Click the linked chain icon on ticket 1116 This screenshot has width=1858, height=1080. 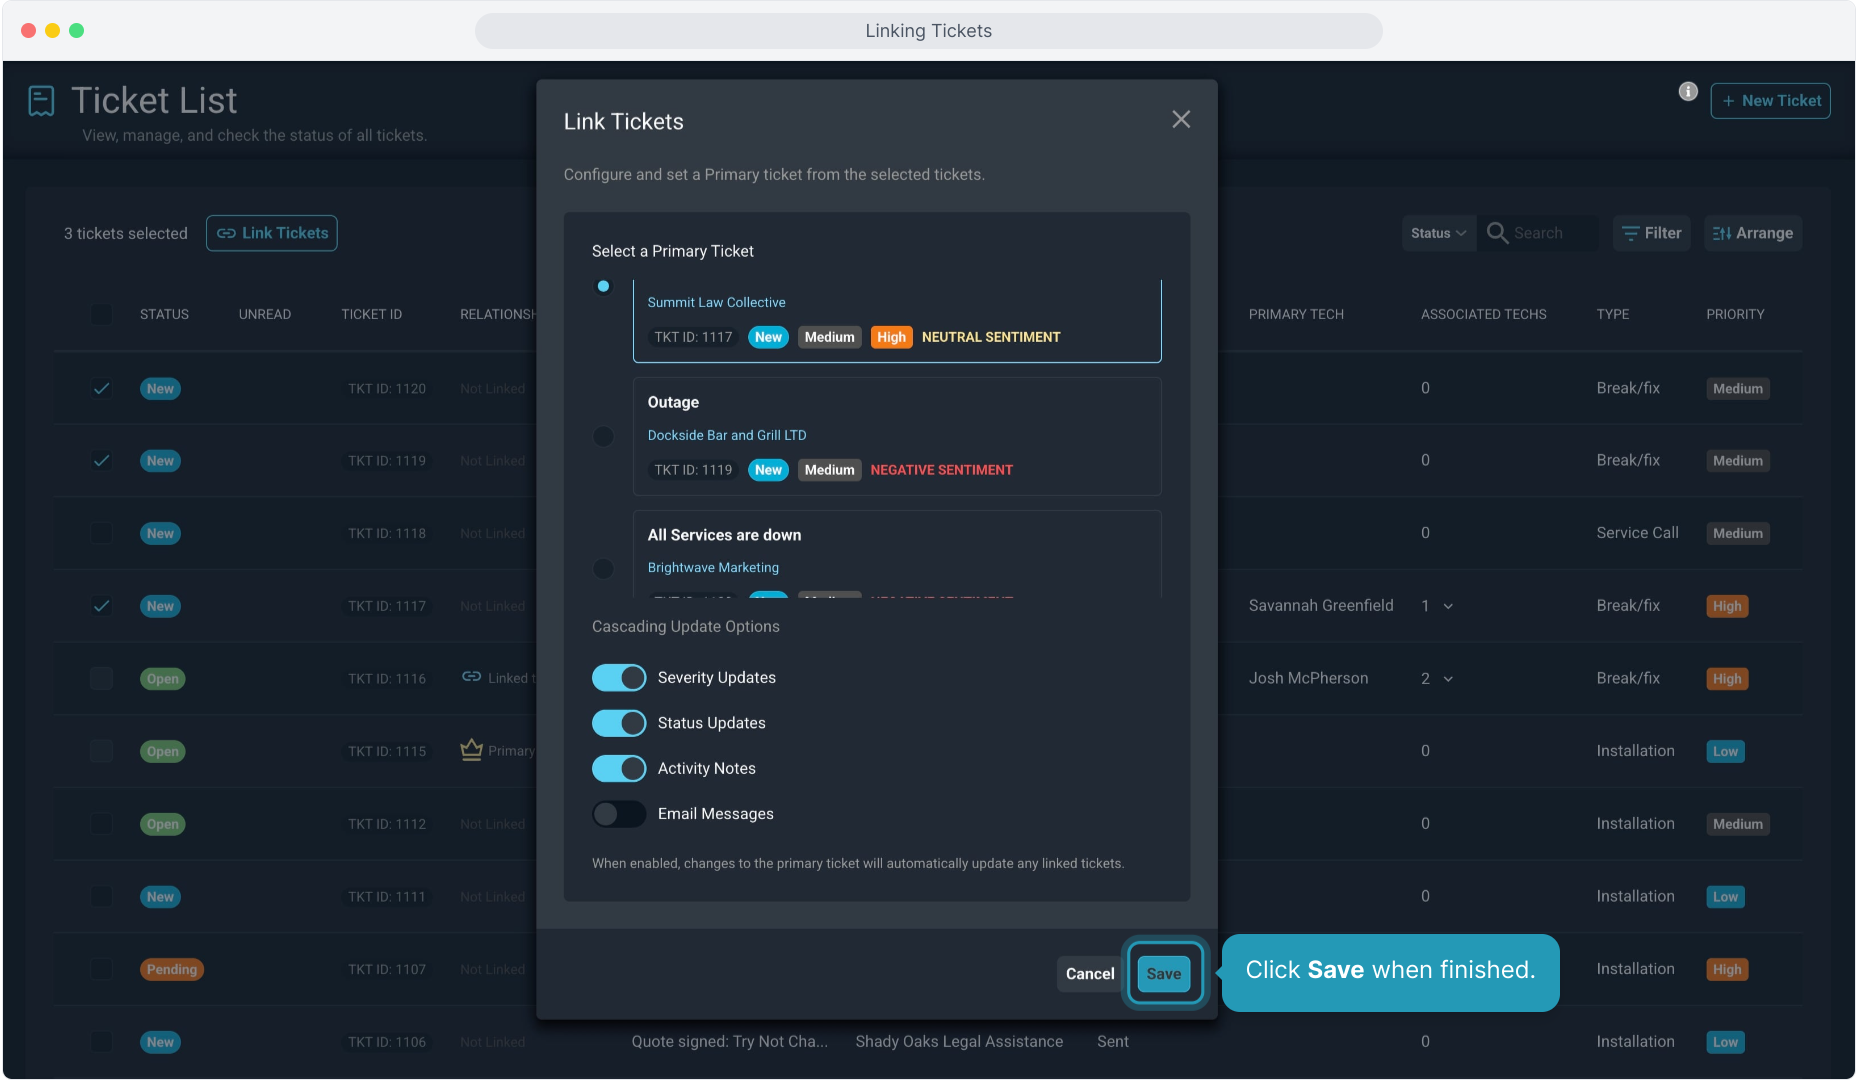tap(472, 677)
